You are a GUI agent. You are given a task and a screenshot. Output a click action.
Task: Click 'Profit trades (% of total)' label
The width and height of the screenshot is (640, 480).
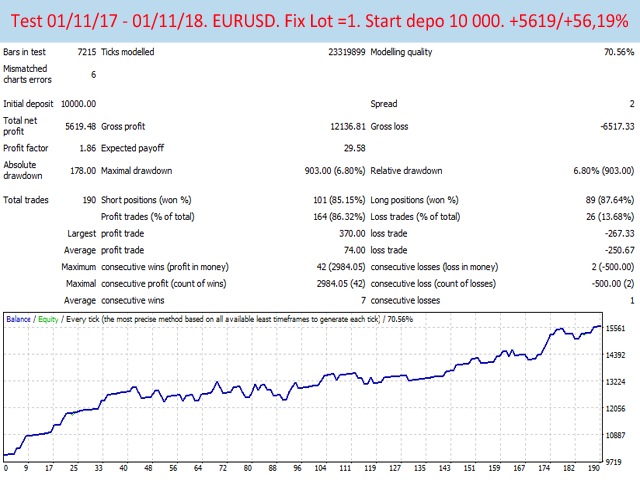(148, 217)
